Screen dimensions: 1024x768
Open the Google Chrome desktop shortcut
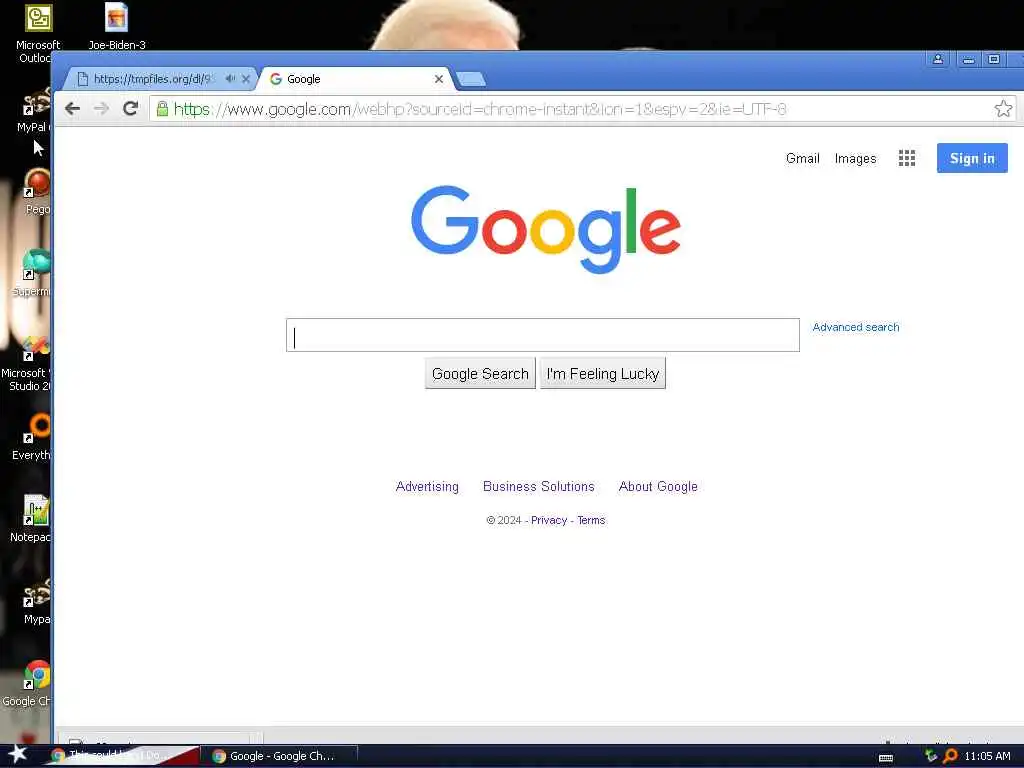coord(27,684)
